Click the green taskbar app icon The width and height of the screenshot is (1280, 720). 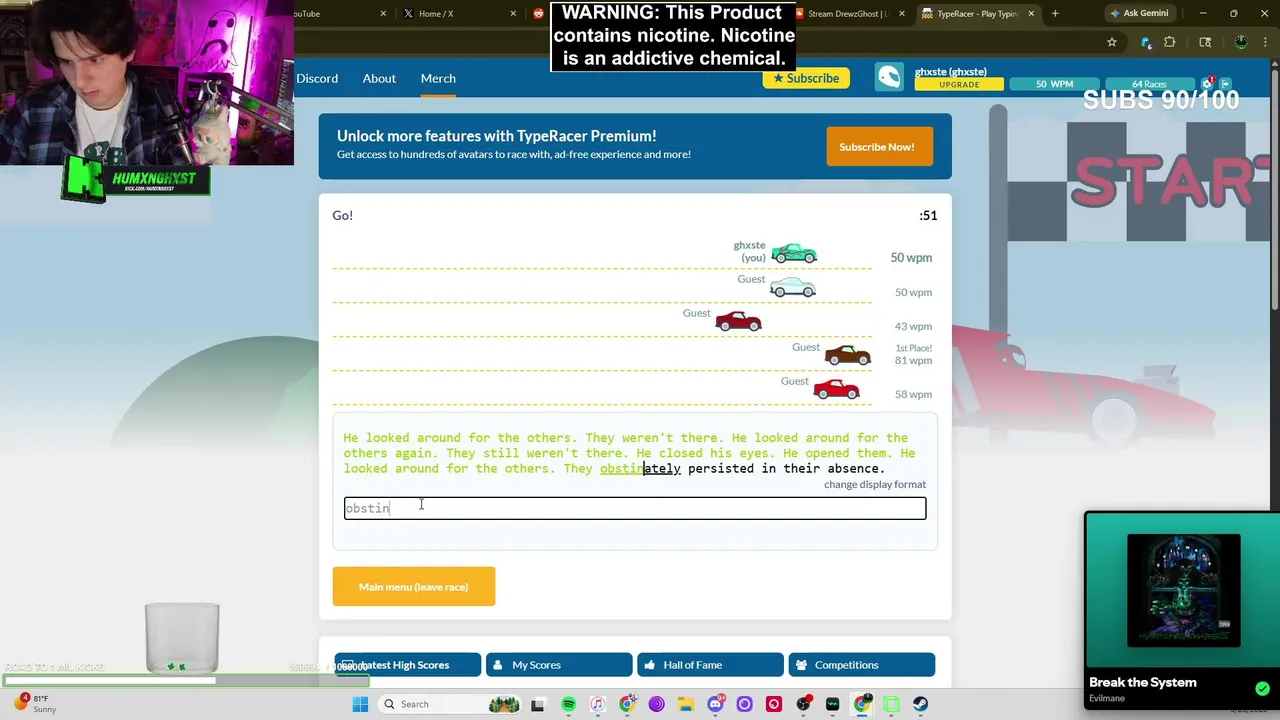coord(891,704)
